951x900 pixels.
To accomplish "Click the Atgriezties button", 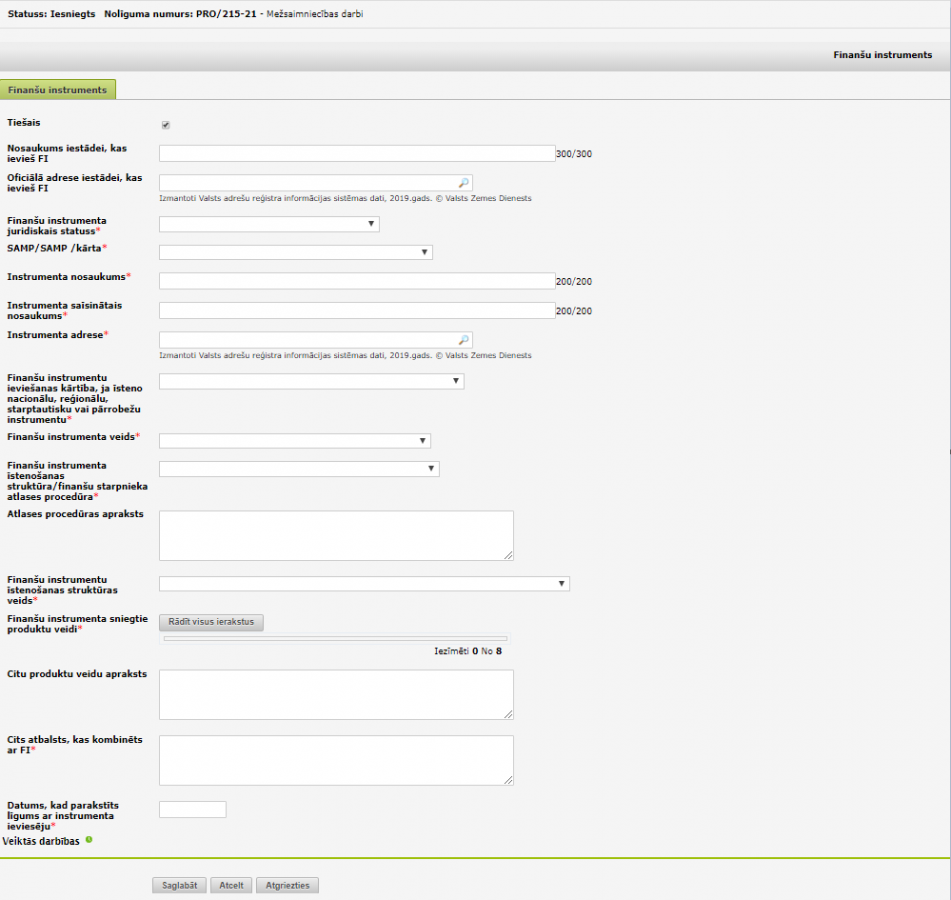I will tap(287, 885).
